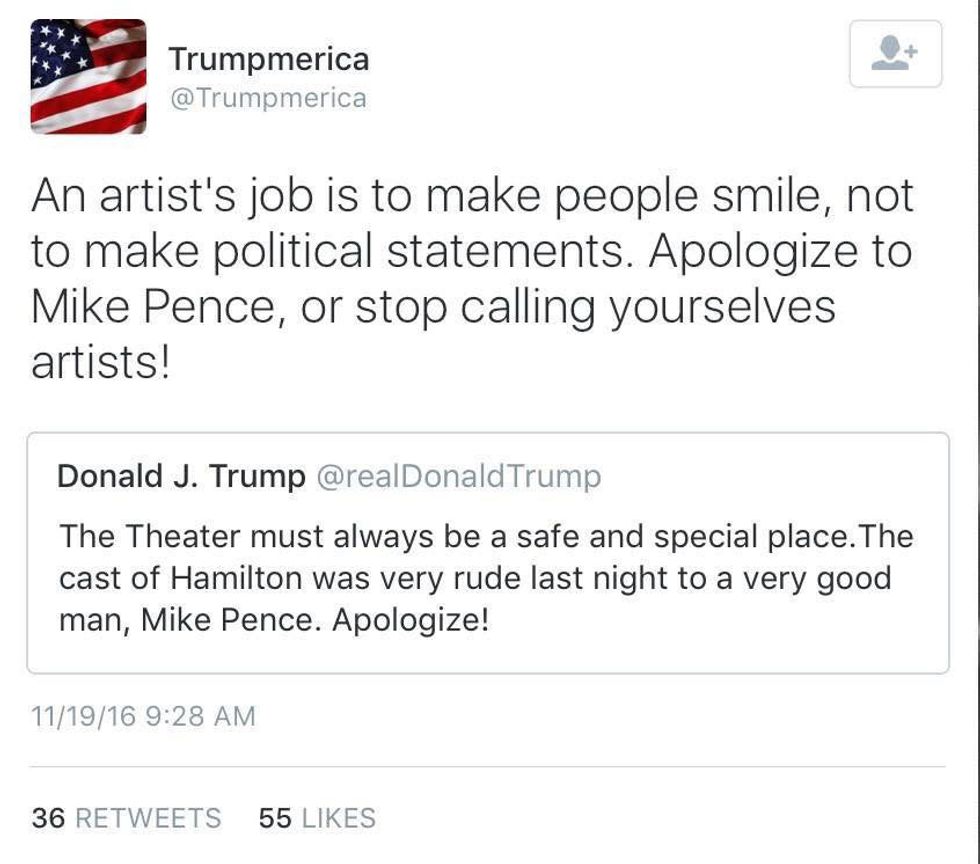Viewport: 980px width, 864px height.
Task: Click Donald J. Trump's name in quote
Action: click(x=181, y=476)
